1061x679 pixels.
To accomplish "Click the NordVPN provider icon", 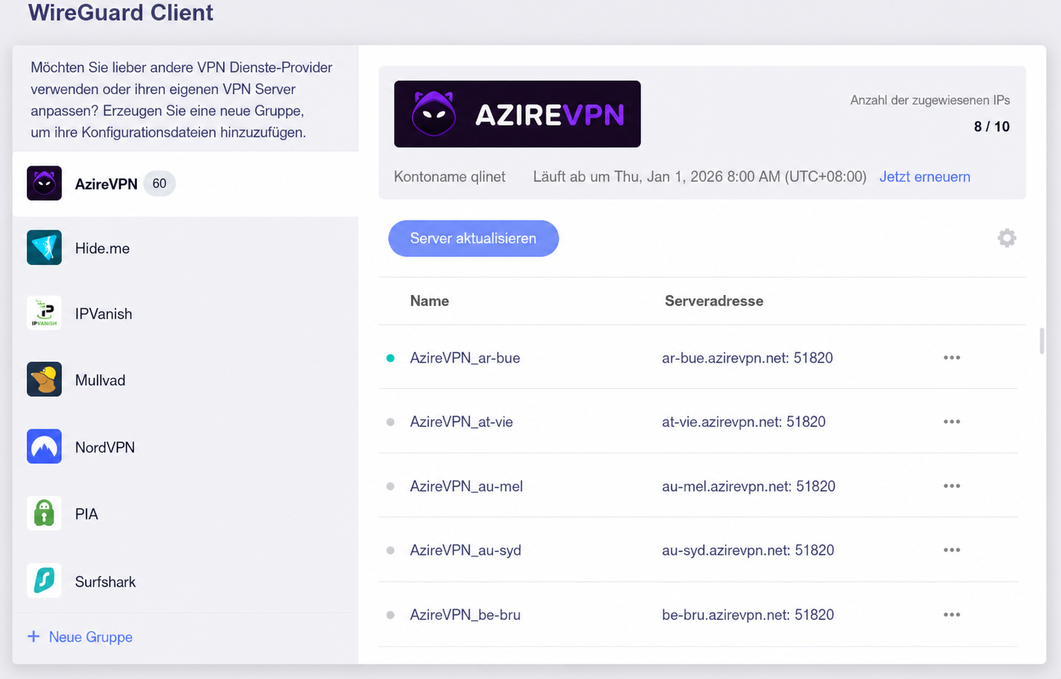I will 44,447.
